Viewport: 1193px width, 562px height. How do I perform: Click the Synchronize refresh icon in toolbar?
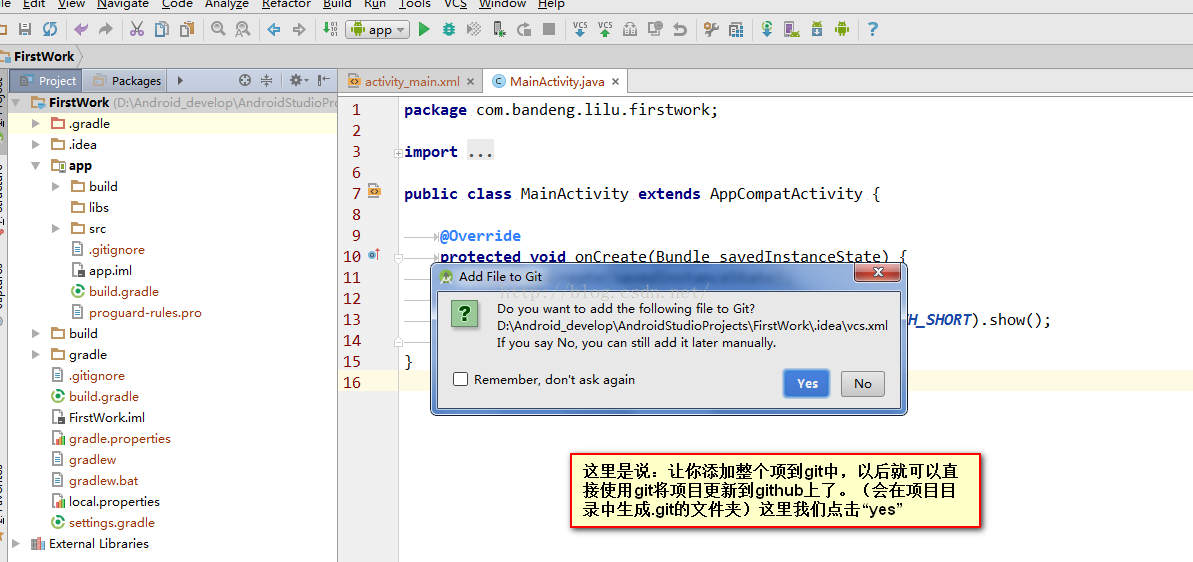[x=50, y=30]
